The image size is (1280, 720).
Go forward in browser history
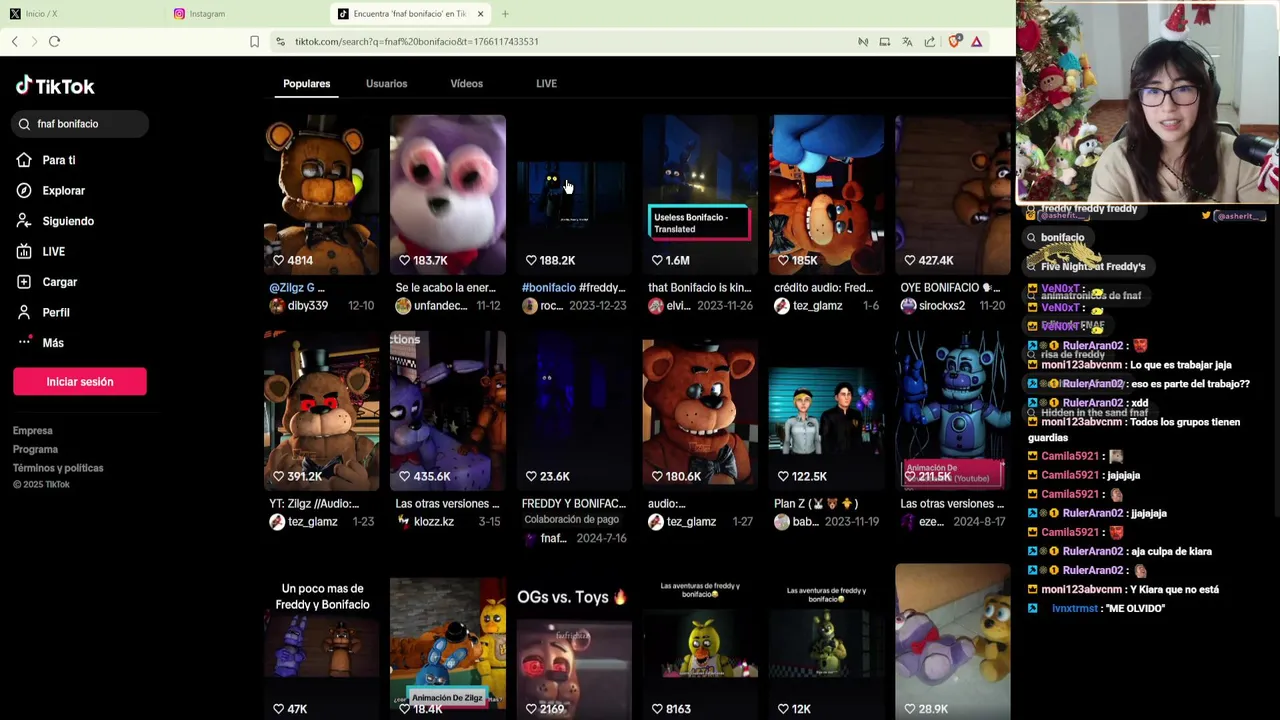(x=34, y=41)
